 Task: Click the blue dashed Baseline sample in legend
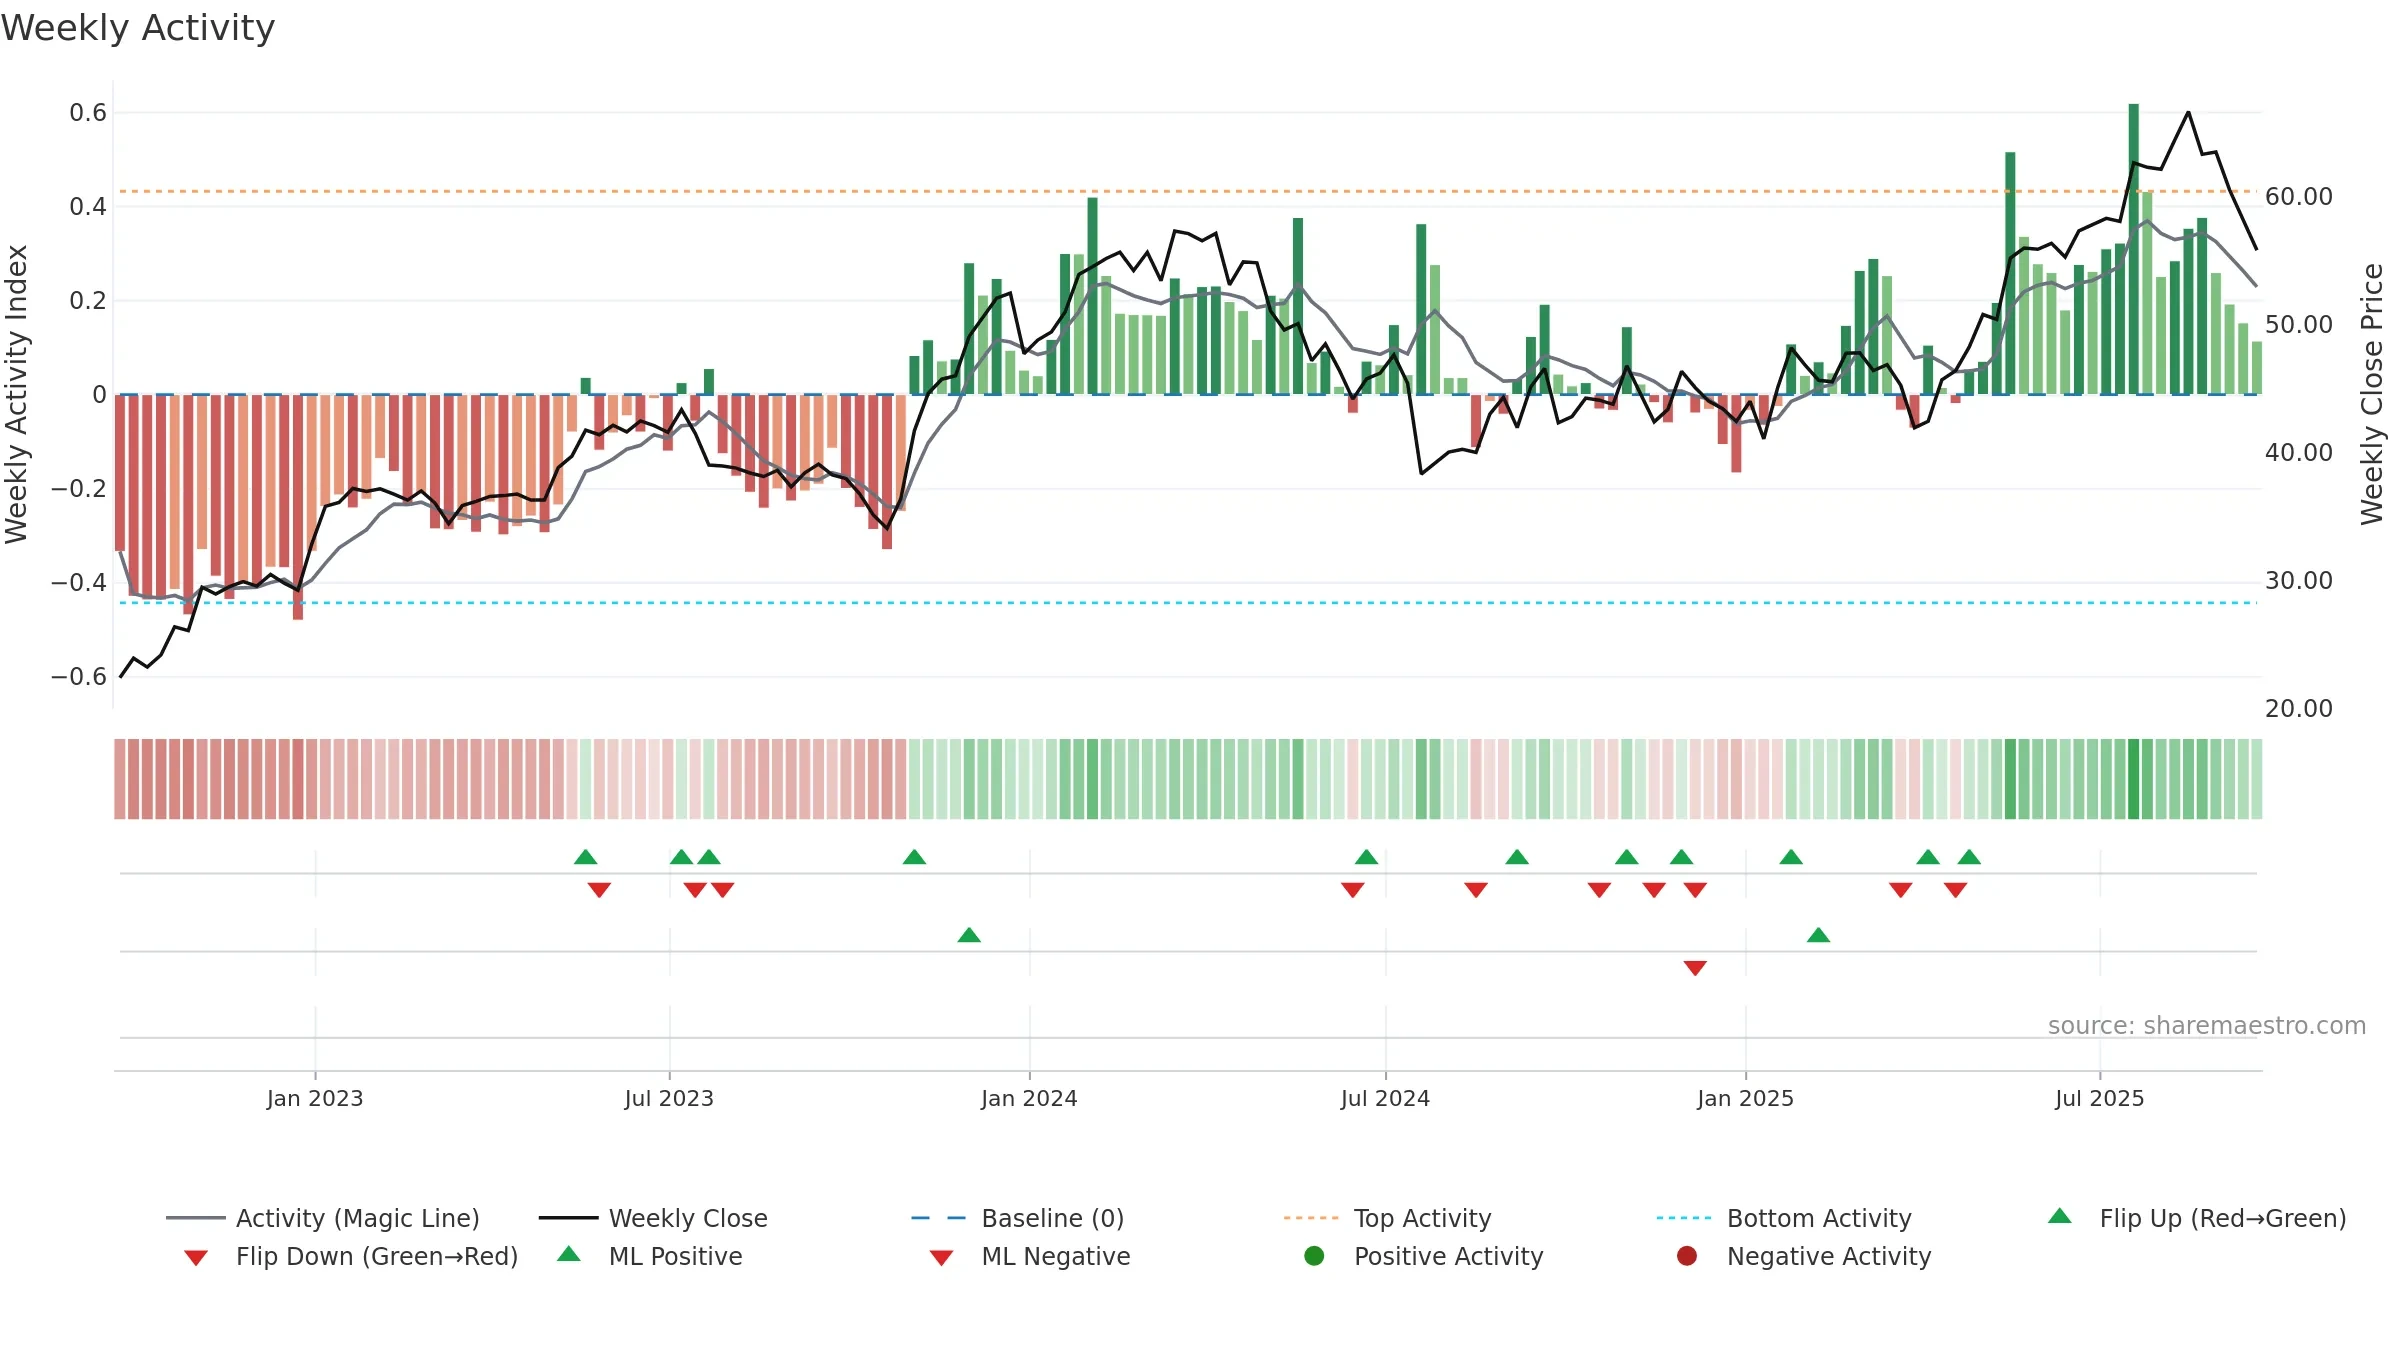pos(940,1218)
